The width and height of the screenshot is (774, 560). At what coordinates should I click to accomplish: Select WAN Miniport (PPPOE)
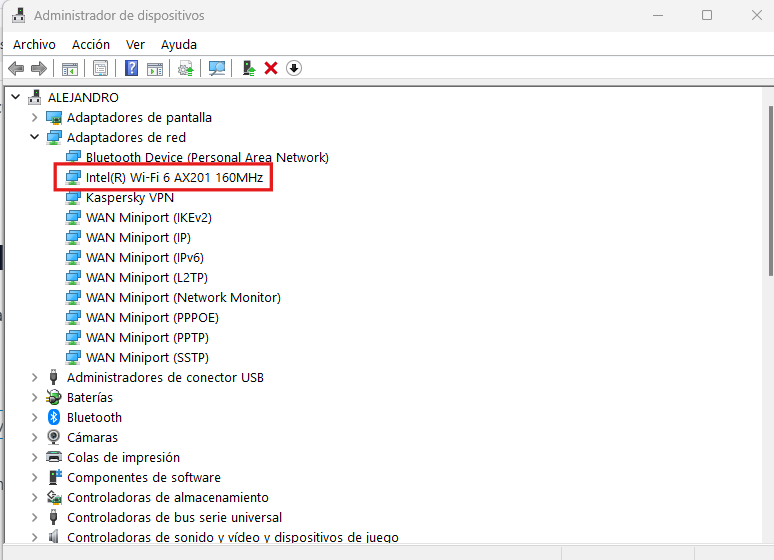coord(152,318)
